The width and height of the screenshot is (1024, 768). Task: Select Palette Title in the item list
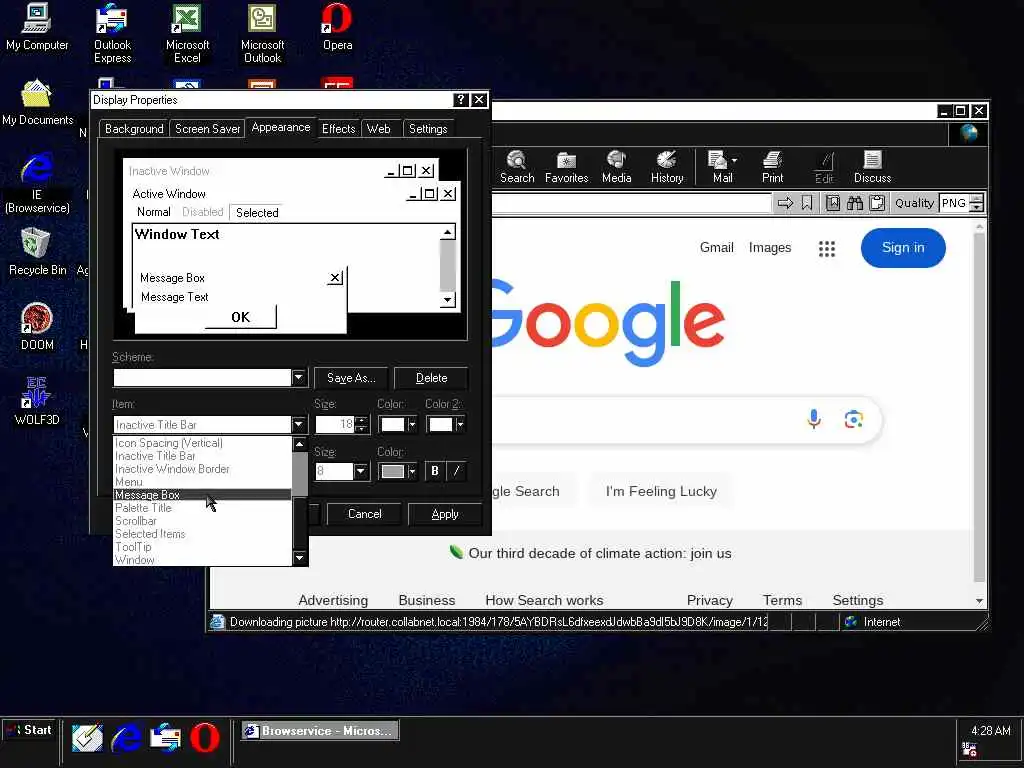pos(202,508)
